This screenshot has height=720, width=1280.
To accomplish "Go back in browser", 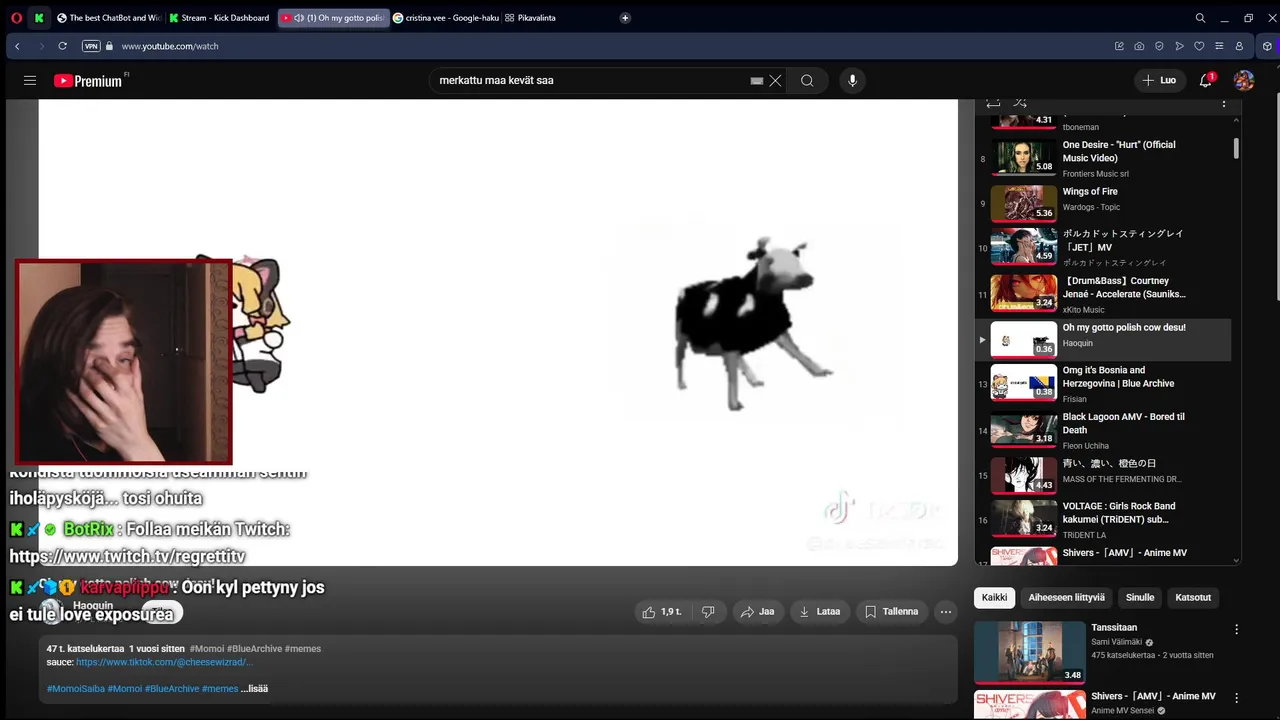I will click(x=17, y=46).
